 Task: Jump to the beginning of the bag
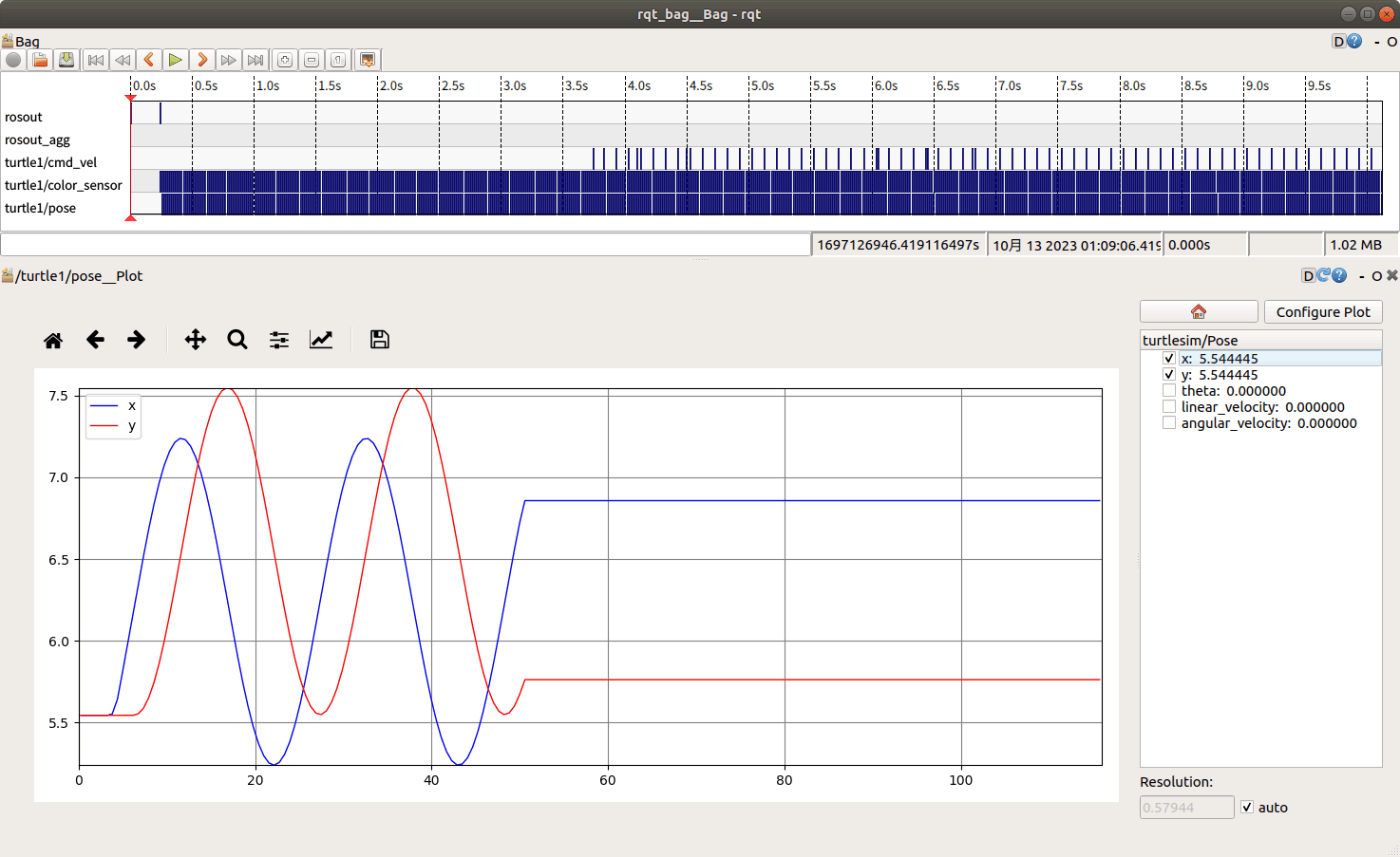(95, 60)
